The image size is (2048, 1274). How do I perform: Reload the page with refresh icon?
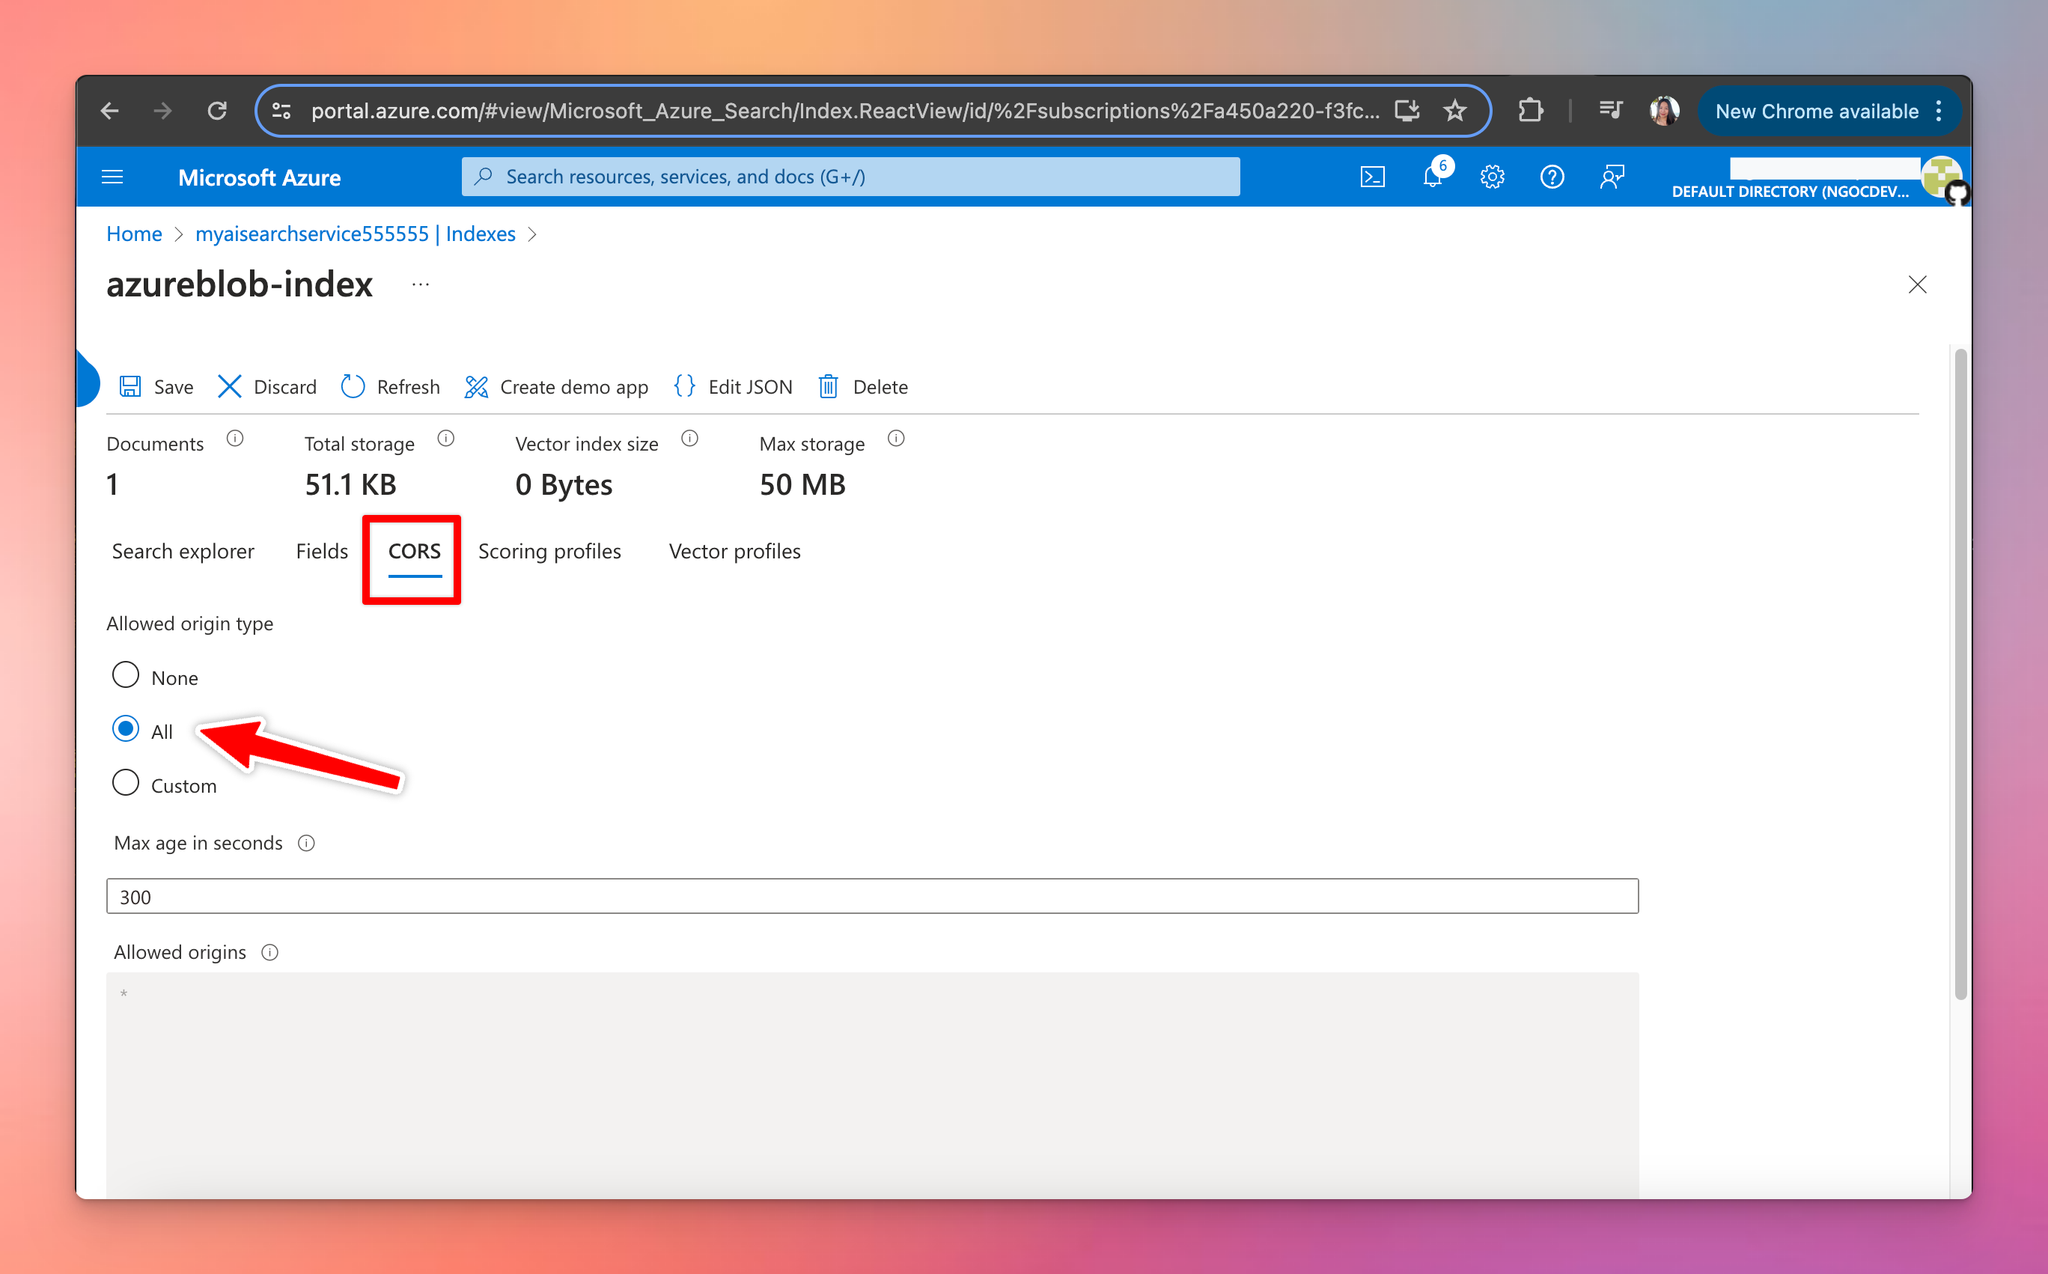217,111
